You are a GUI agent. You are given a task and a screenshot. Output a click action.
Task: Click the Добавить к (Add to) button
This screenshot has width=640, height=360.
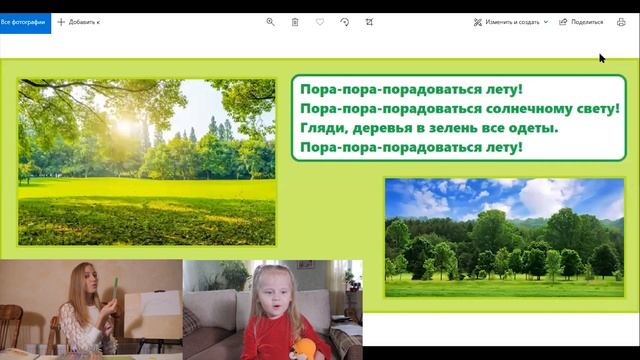[79, 22]
